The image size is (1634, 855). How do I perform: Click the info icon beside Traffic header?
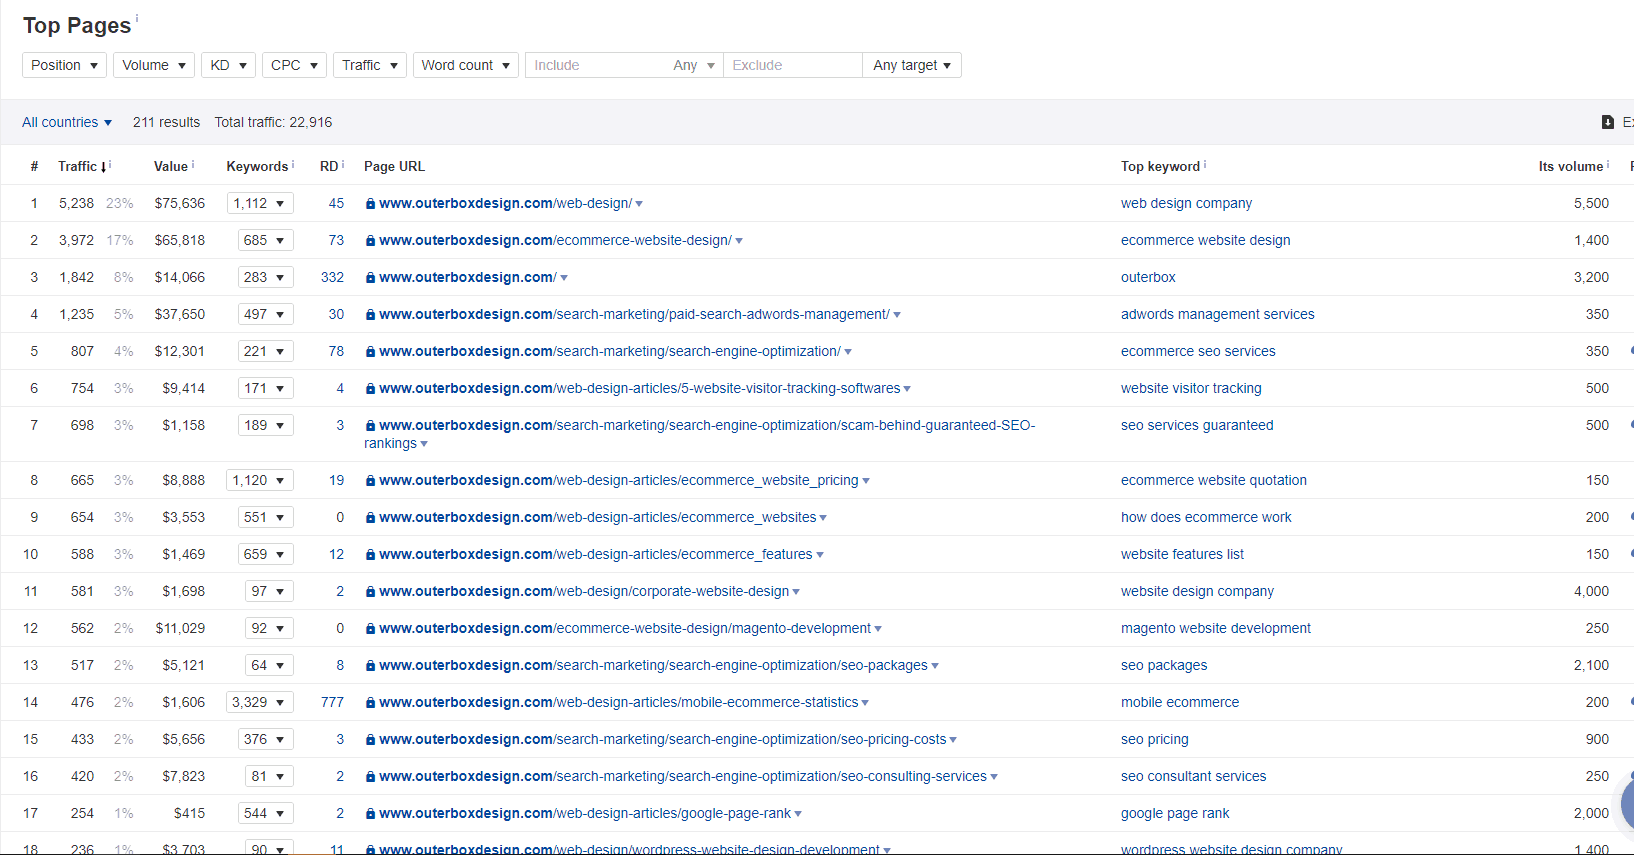coord(110,164)
